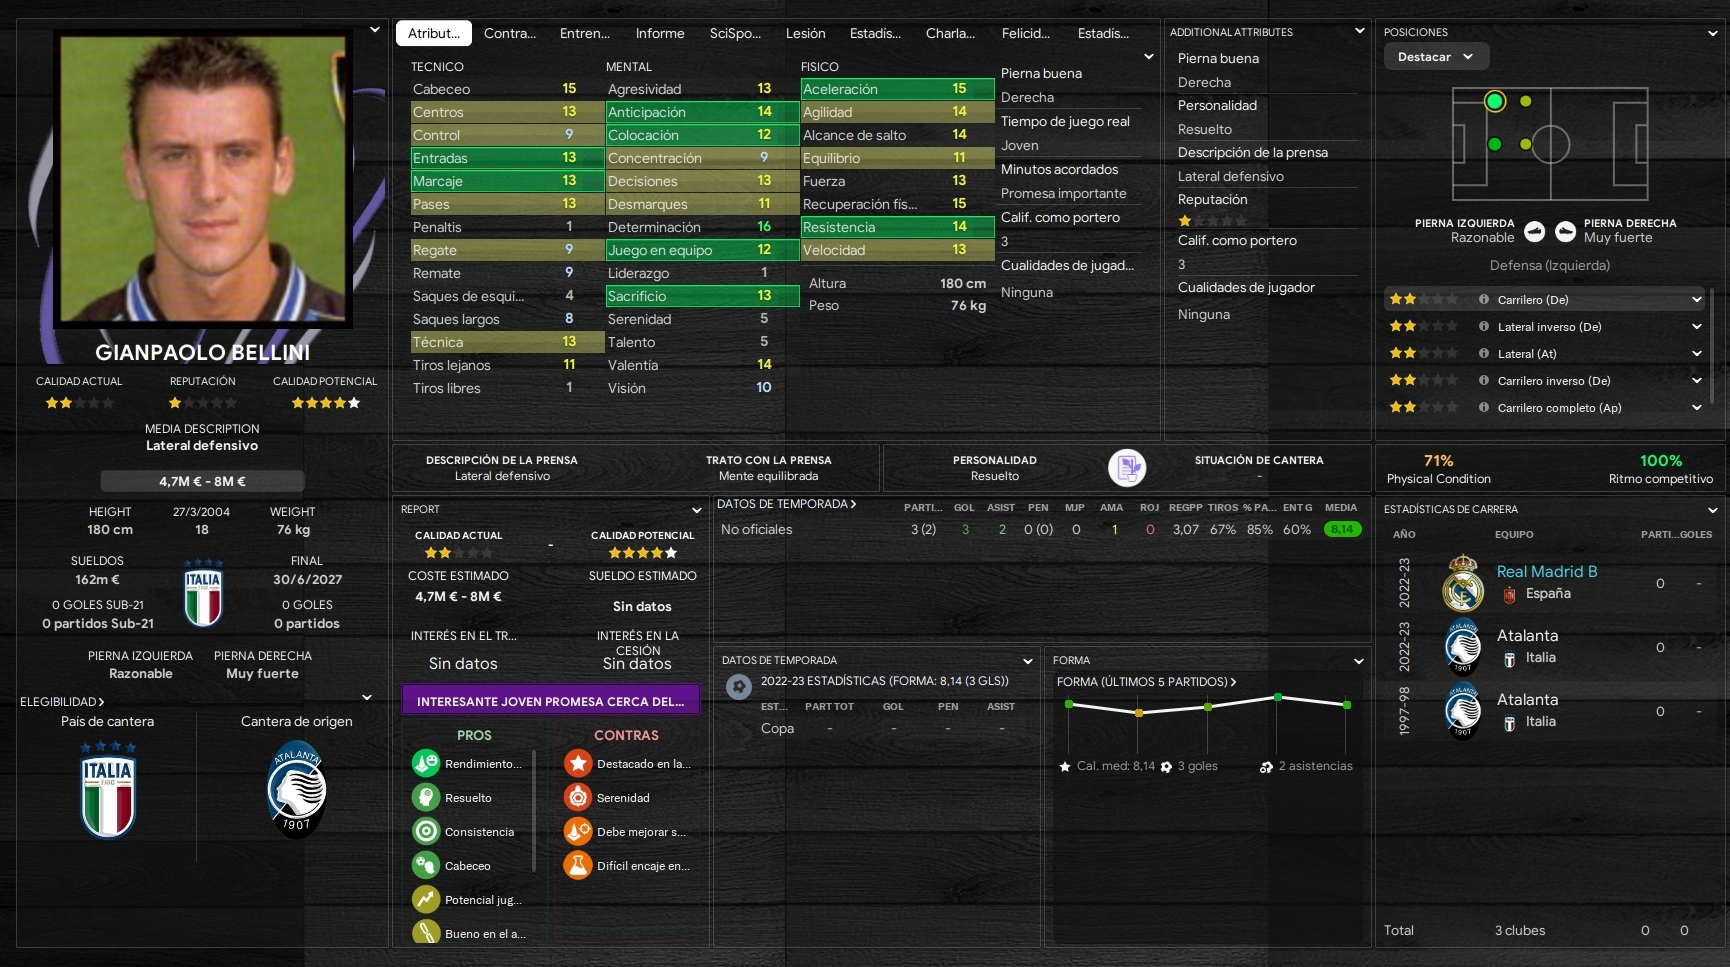
Task: Open the Informe tab
Action: point(660,33)
